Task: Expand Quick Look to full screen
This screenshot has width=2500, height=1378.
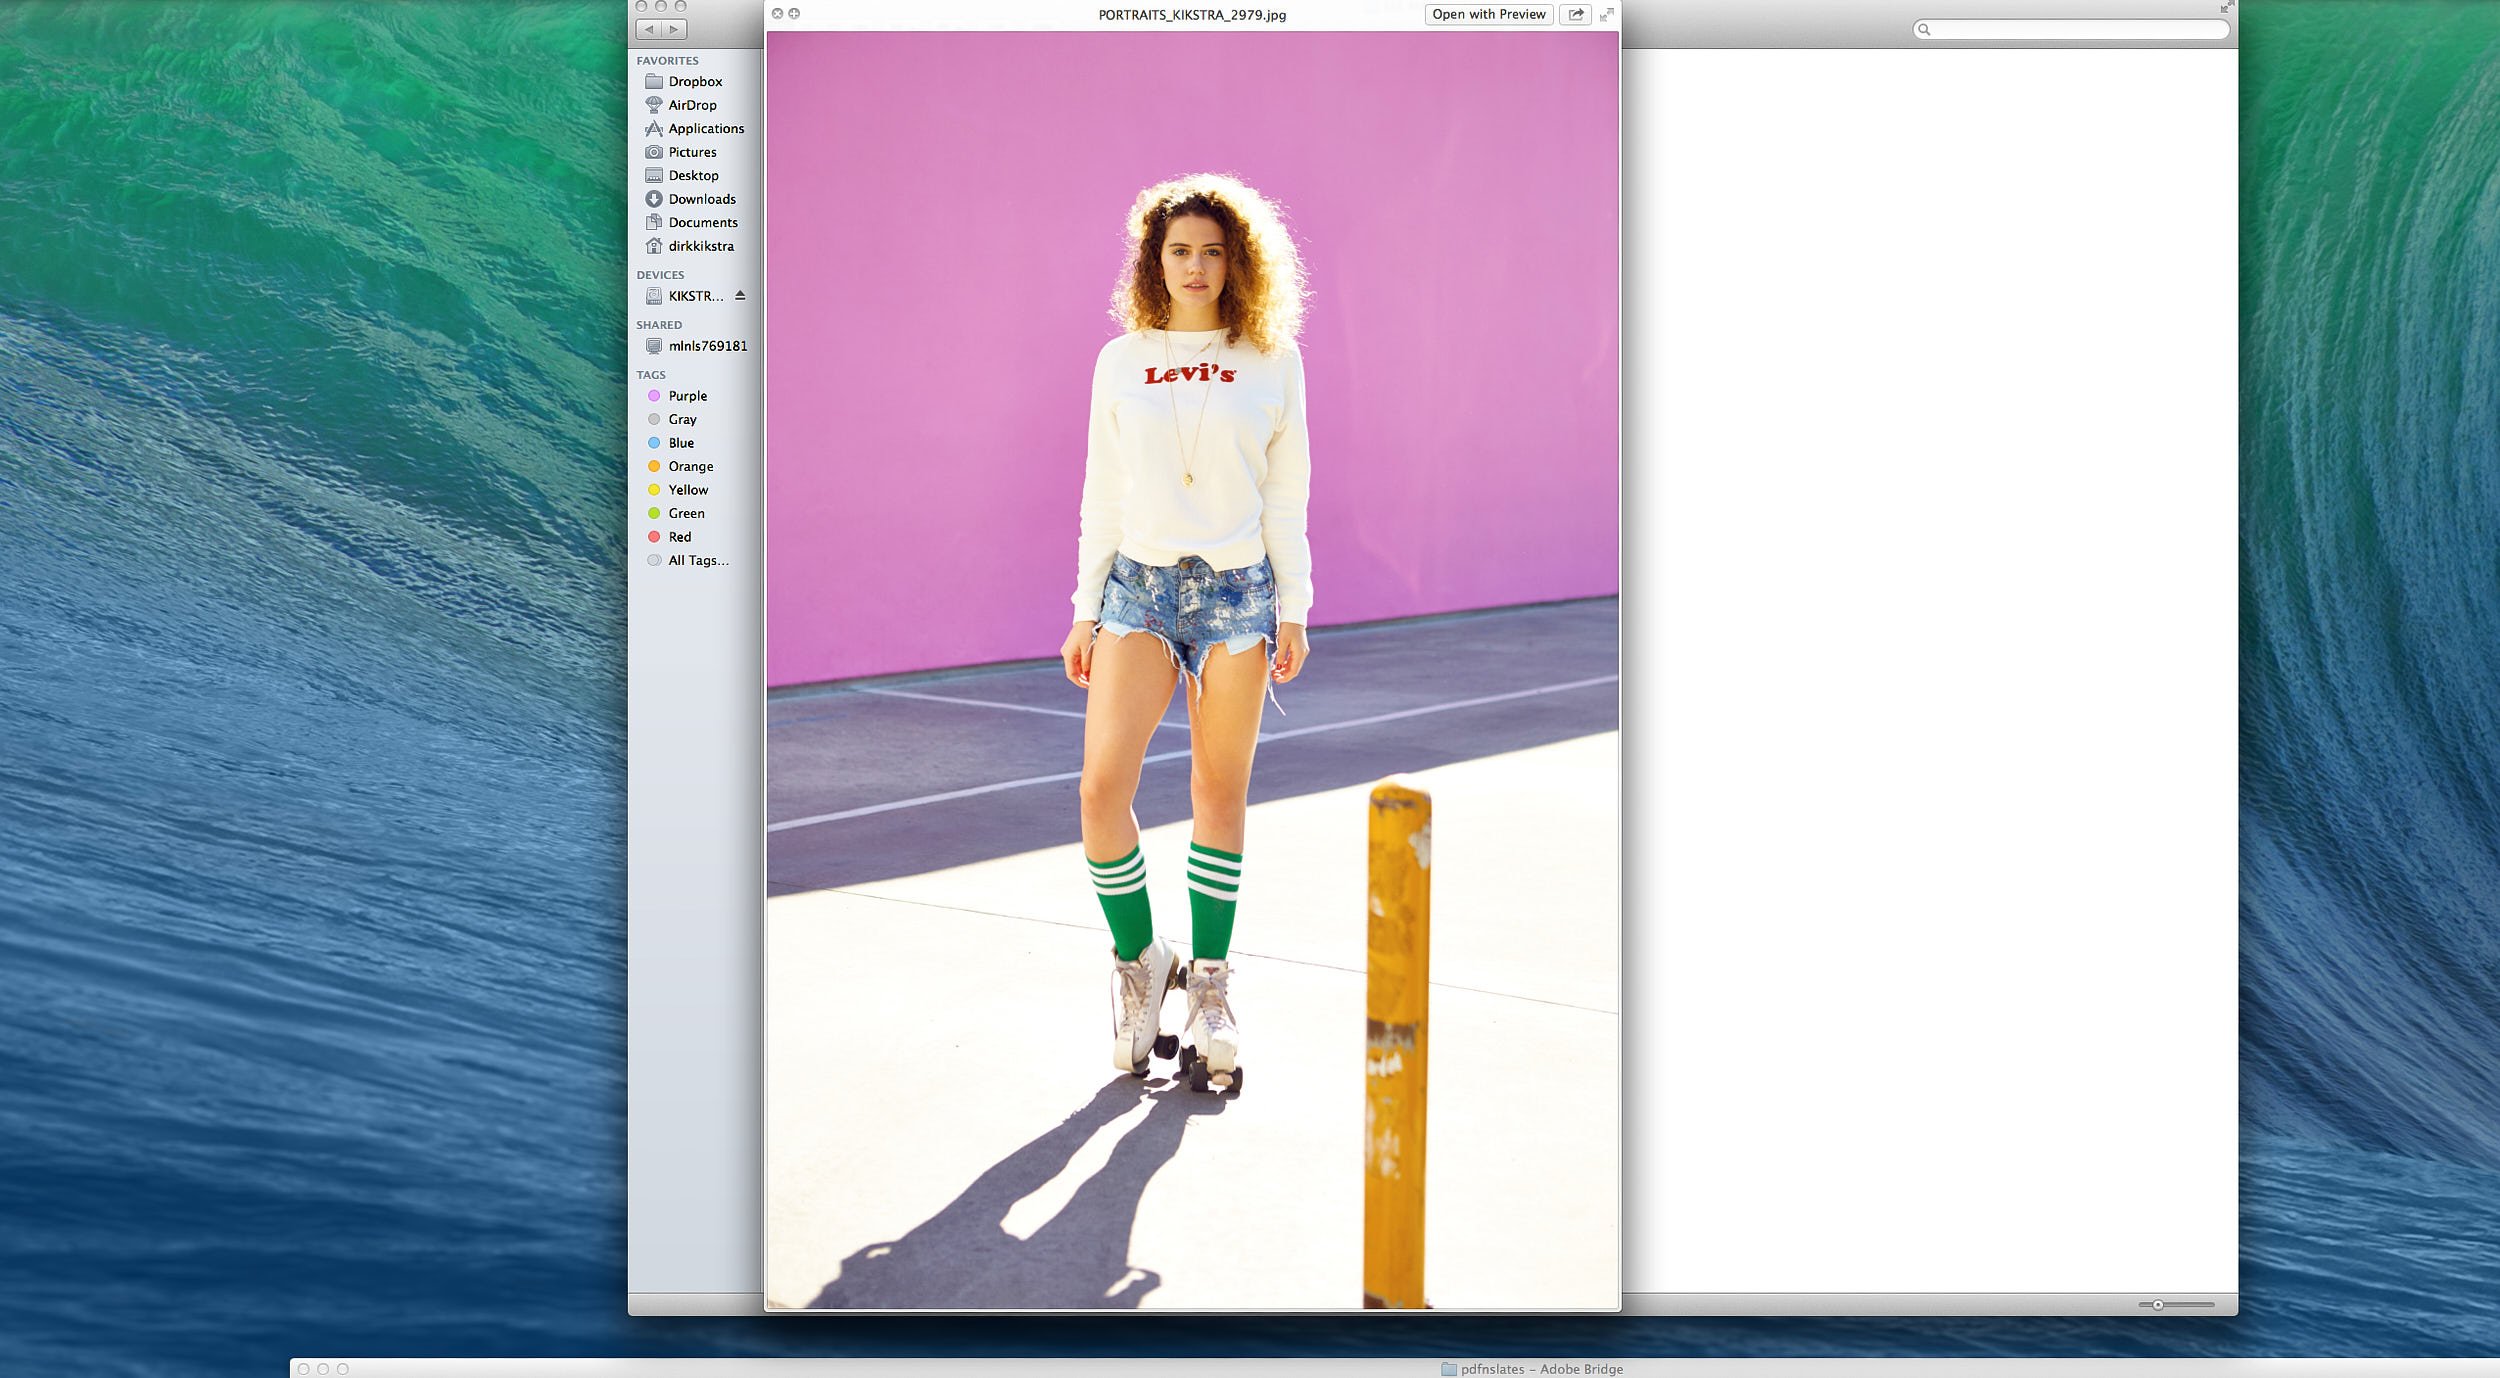Action: pos(1606,14)
